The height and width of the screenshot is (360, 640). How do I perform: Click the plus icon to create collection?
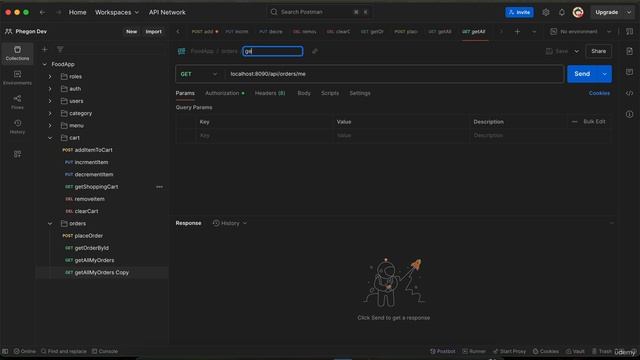tap(44, 49)
